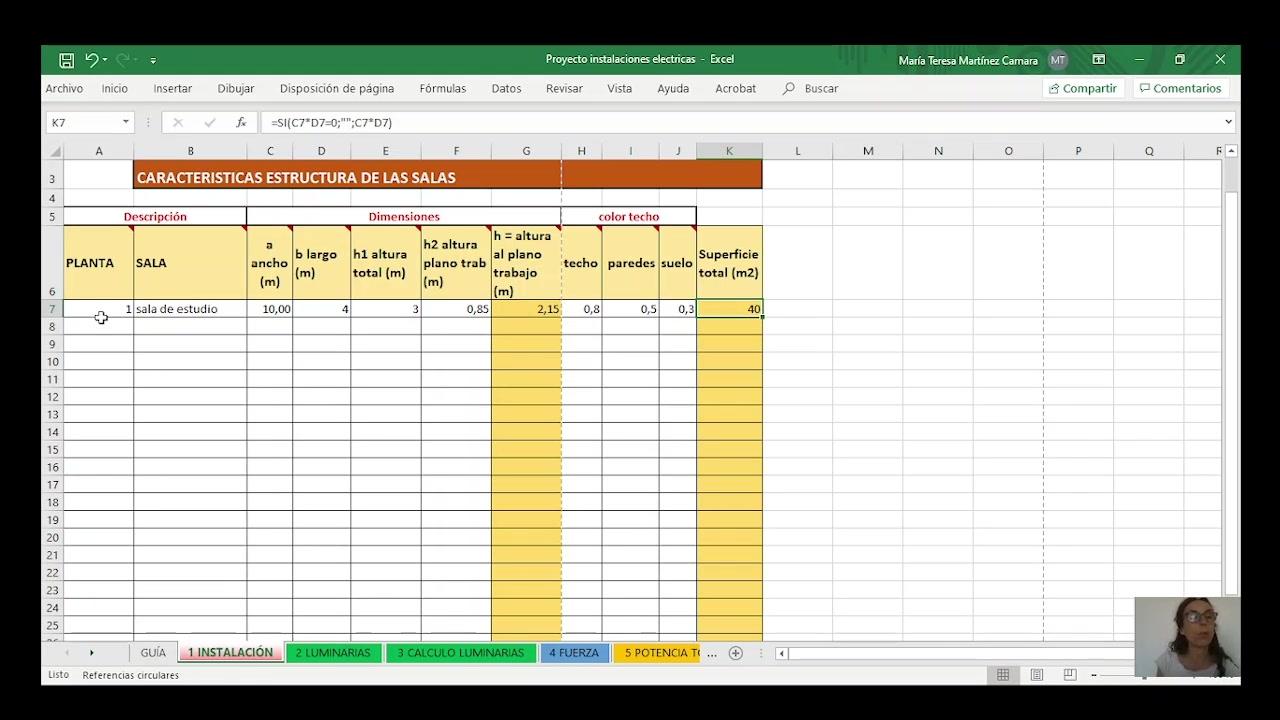The height and width of the screenshot is (720, 1280).
Task: Open the Acrobat tab
Action: (x=736, y=88)
